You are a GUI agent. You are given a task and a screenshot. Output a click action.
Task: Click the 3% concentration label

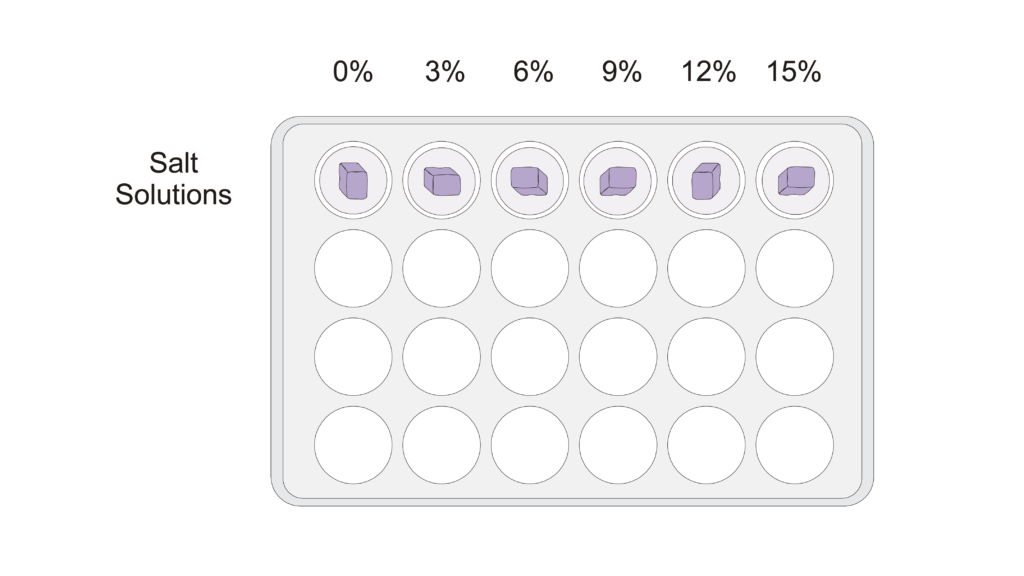444,72
